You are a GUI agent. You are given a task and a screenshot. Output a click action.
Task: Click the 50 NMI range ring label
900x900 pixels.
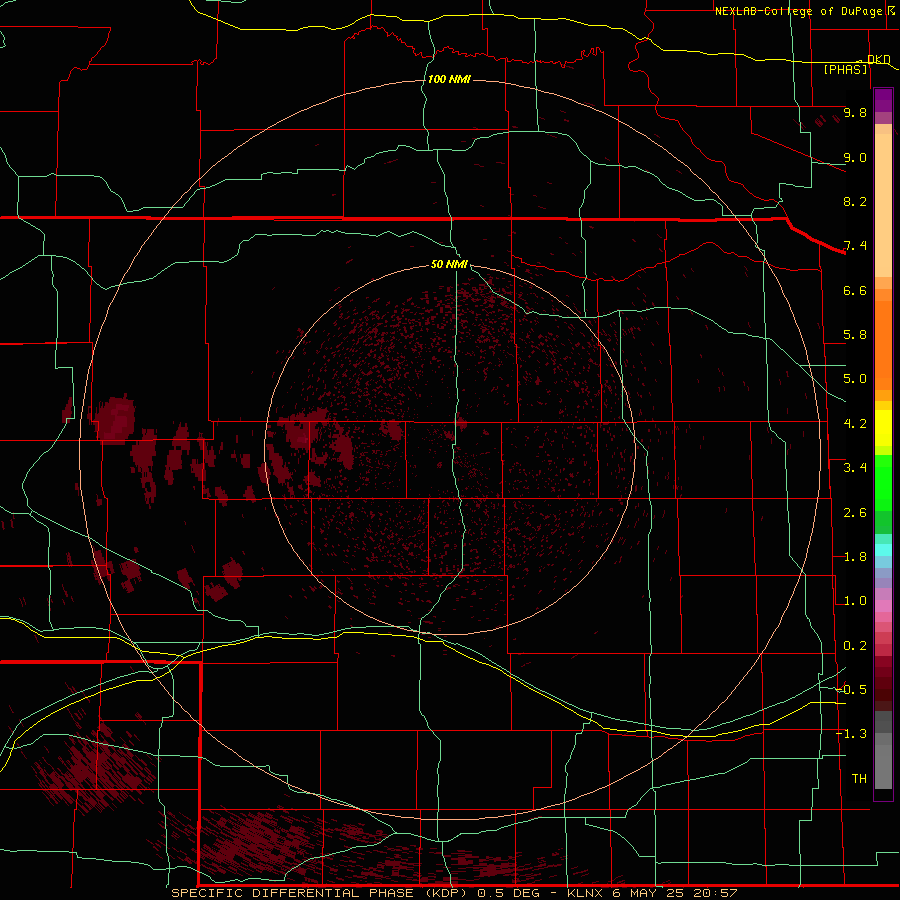[449, 264]
